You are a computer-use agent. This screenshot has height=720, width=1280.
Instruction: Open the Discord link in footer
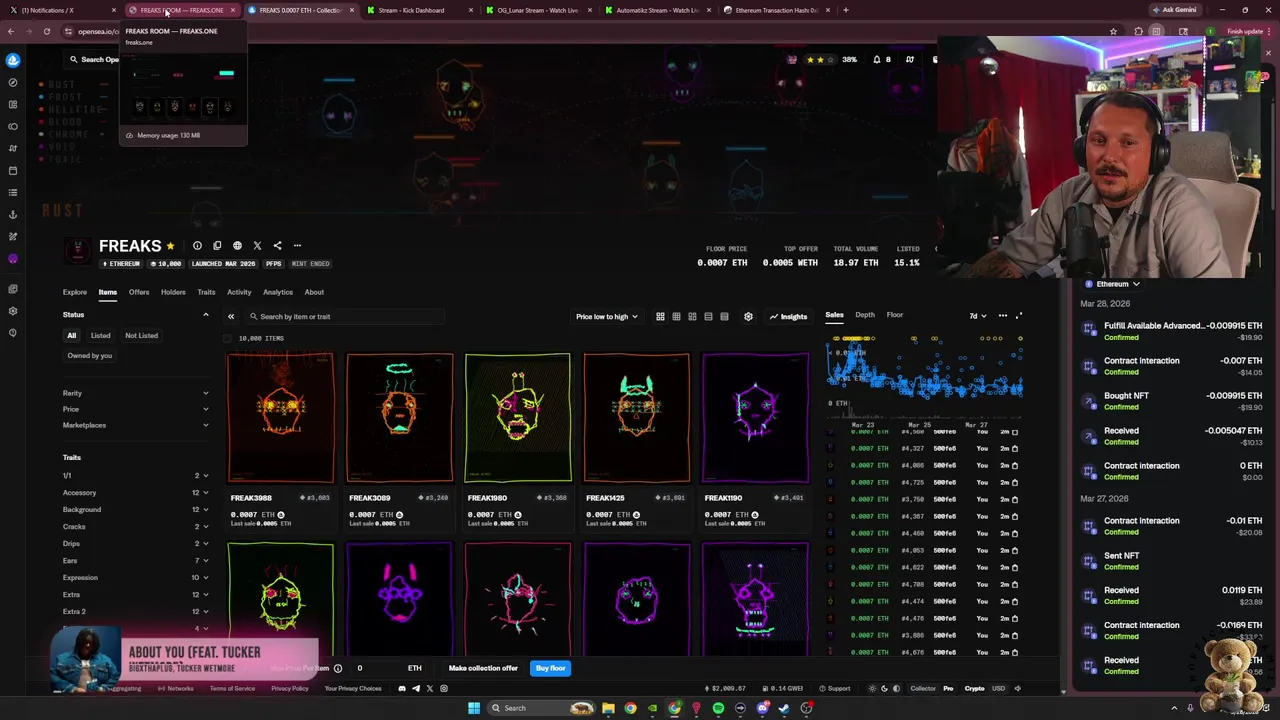tap(402, 688)
